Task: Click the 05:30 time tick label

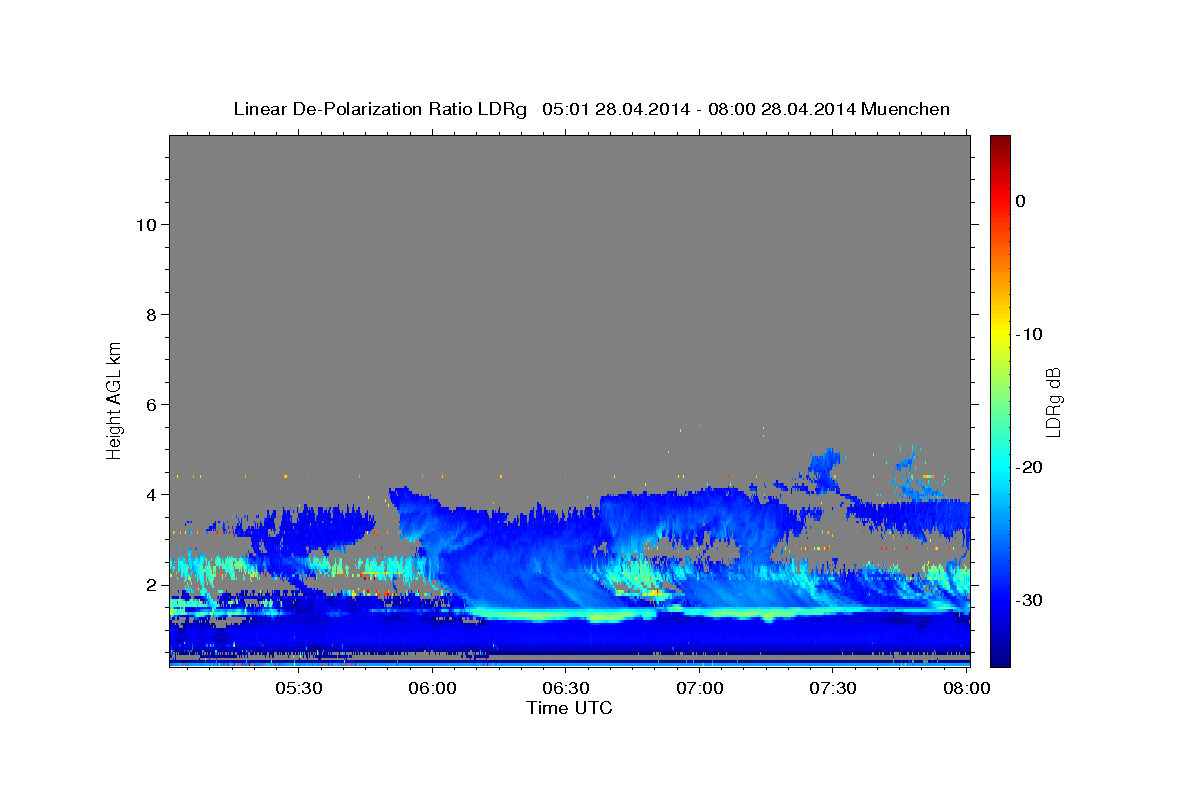Action: 298,688
